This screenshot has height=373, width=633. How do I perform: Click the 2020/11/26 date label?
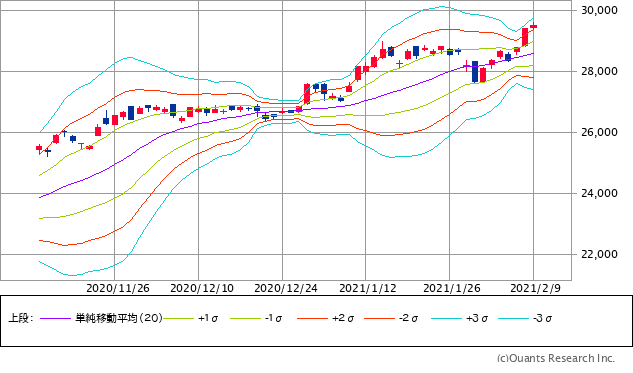[x=118, y=288]
